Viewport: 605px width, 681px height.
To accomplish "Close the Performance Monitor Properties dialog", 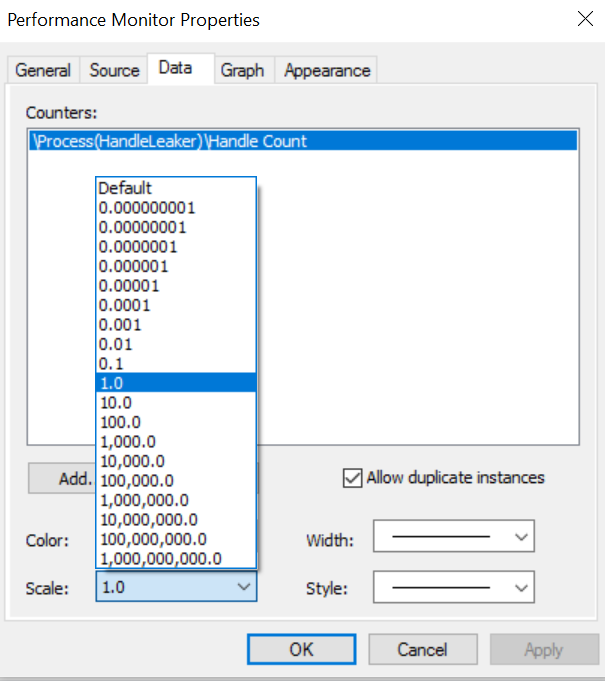I will 584,19.
